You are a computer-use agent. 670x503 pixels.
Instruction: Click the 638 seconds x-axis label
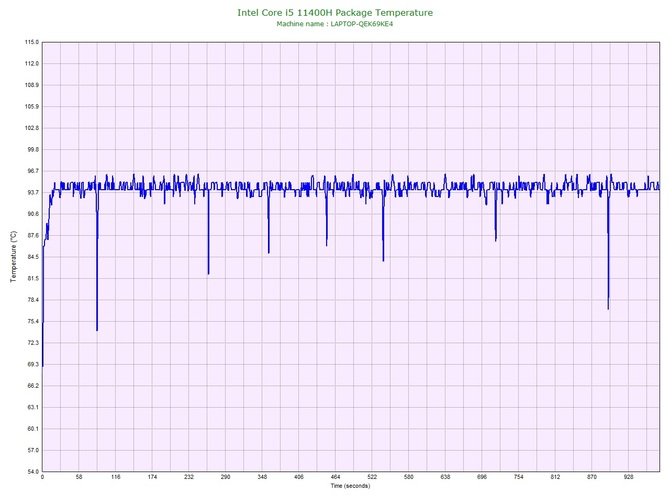tap(446, 477)
